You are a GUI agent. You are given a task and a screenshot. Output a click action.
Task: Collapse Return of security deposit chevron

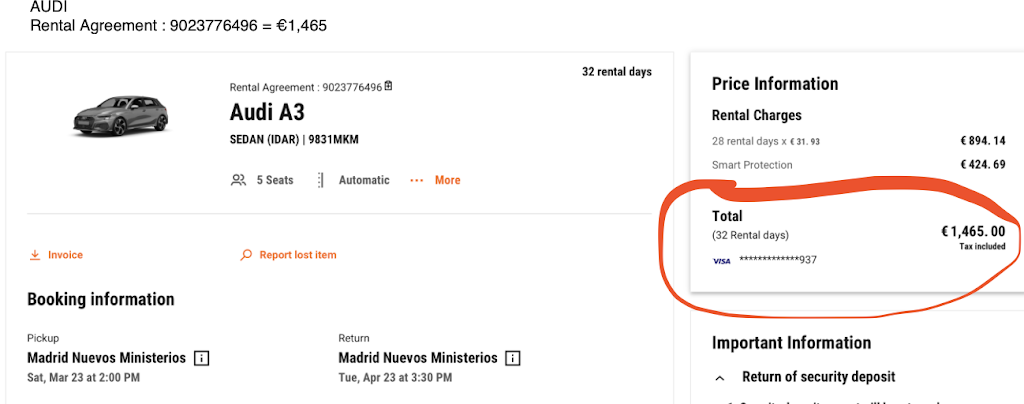(x=720, y=378)
